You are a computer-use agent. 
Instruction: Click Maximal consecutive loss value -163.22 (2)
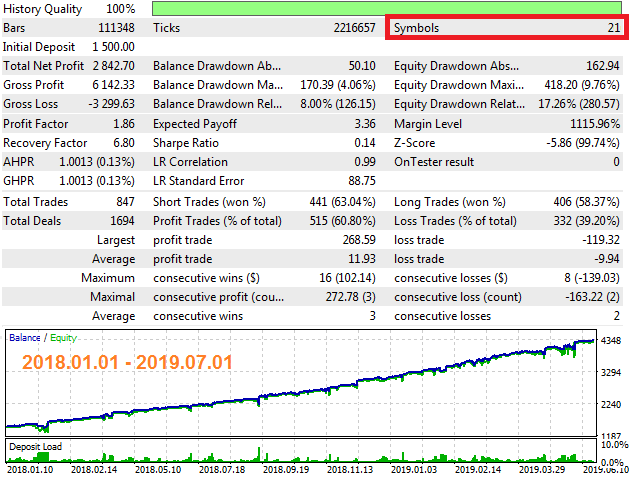click(x=592, y=297)
